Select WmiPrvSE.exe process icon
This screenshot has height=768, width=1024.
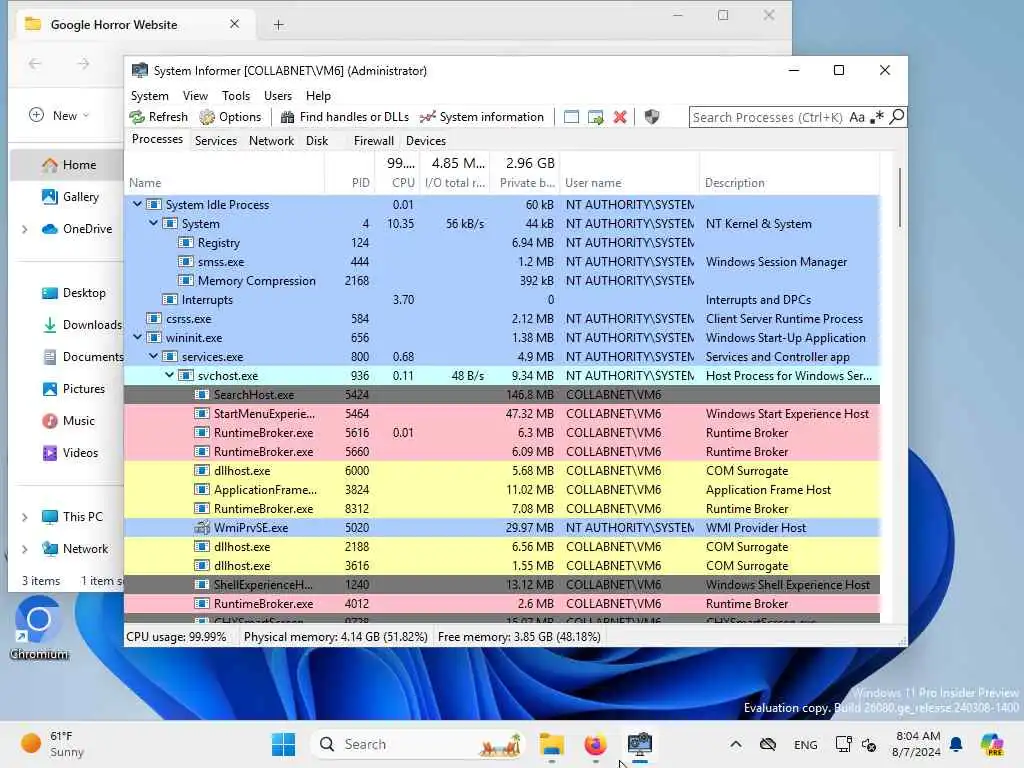(x=202, y=528)
